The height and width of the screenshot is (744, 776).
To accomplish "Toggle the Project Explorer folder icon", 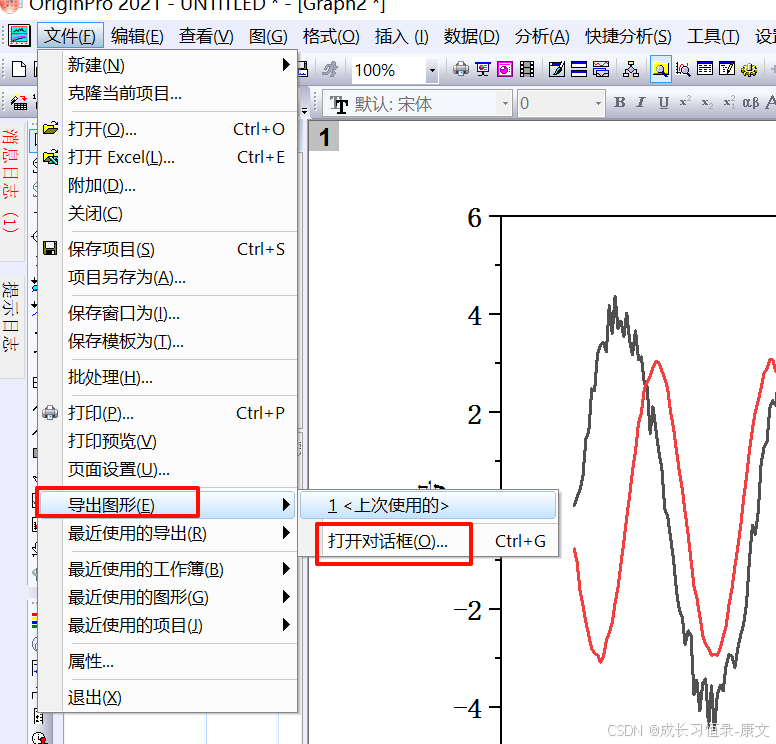I will point(661,69).
